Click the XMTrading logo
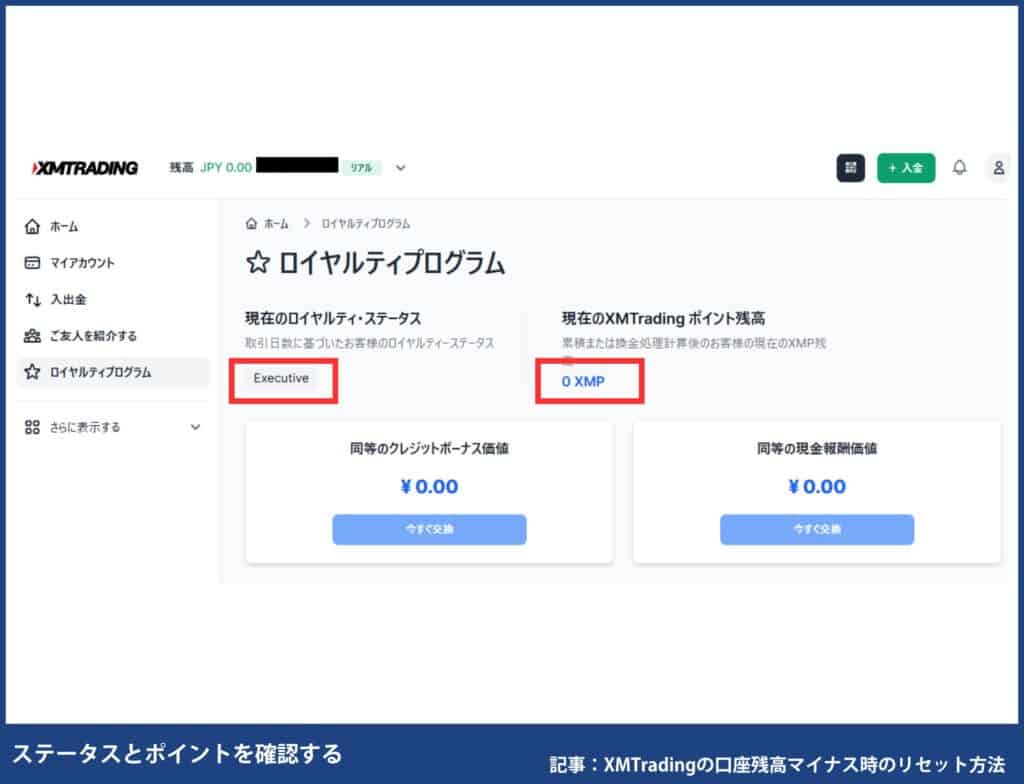Viewport: 1024px width, 784px height. click(85, 168)
